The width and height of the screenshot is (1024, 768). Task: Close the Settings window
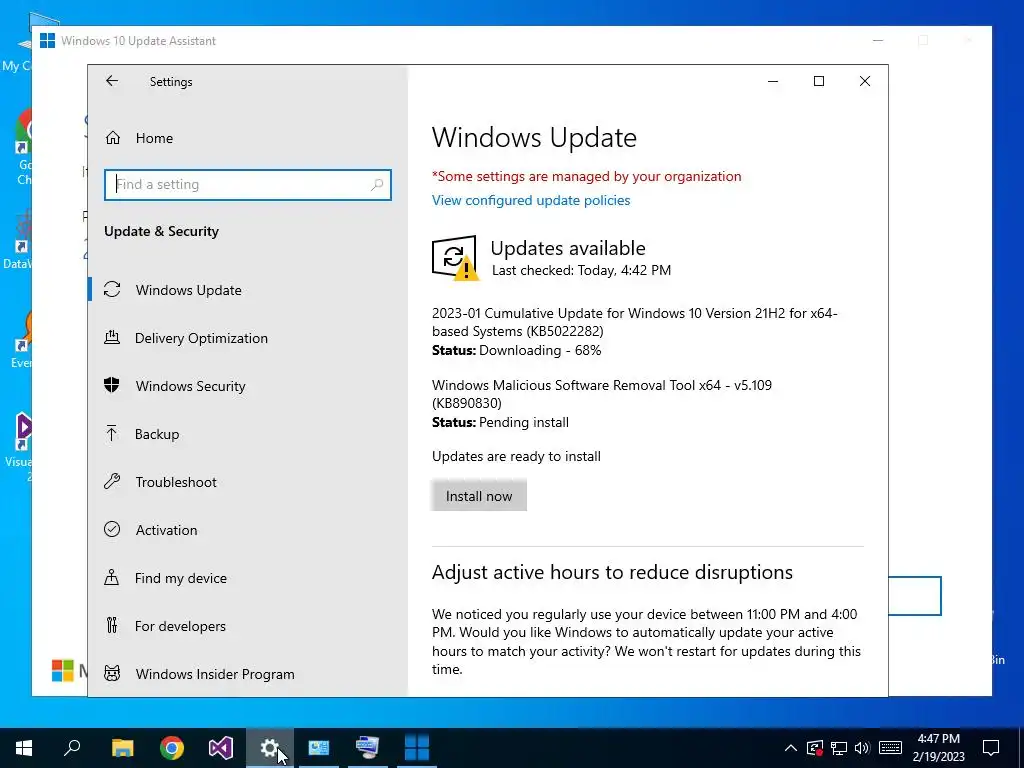pos(865,81)
